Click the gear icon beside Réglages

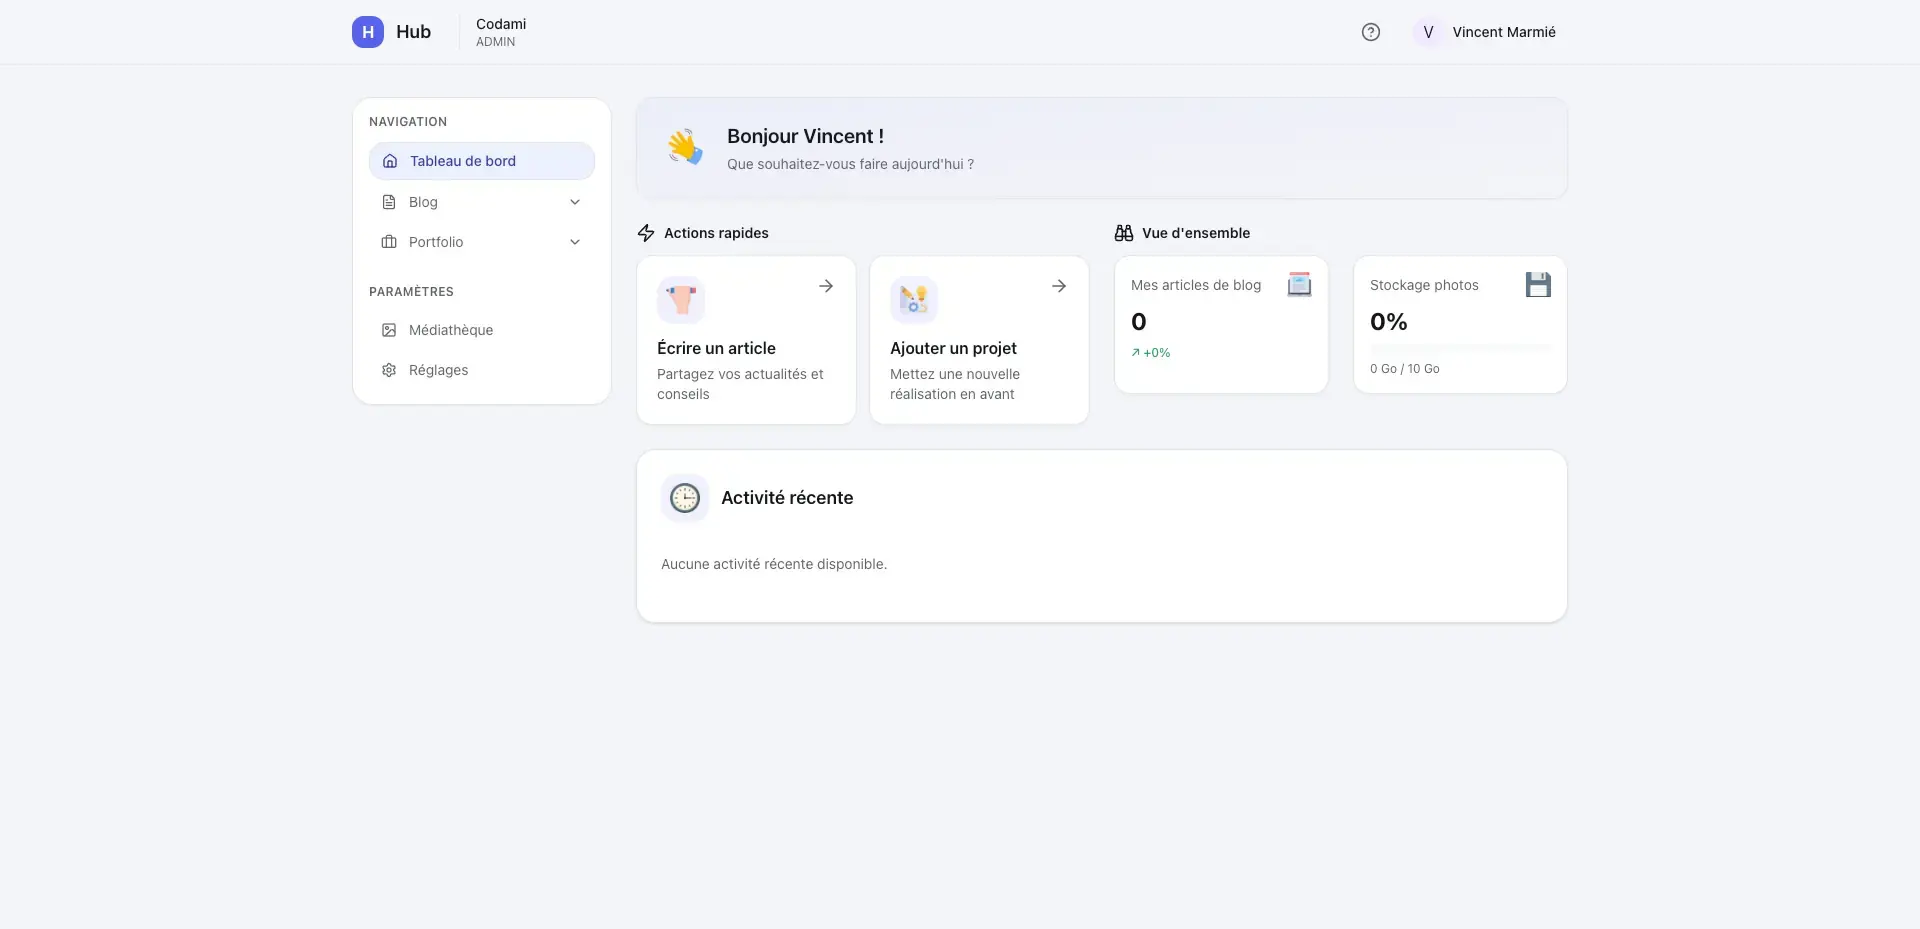pos(389,370)
